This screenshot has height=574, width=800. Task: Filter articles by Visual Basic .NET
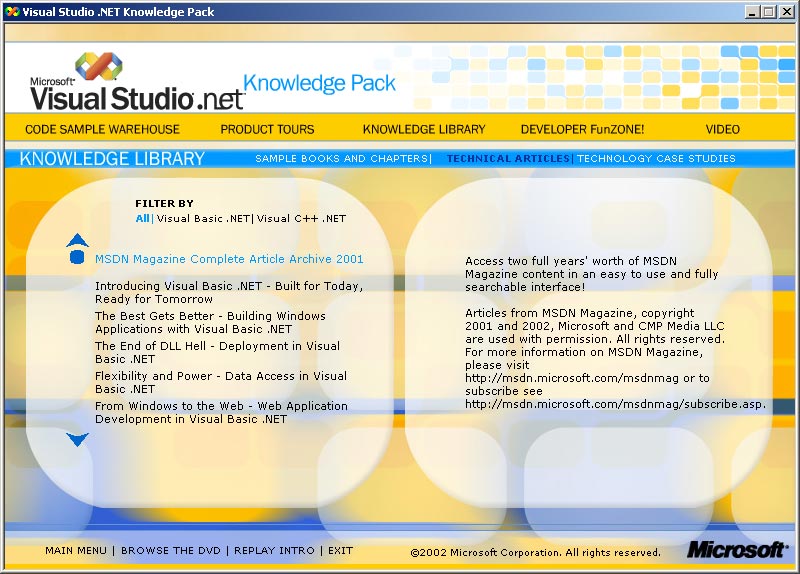pos(203,218)
